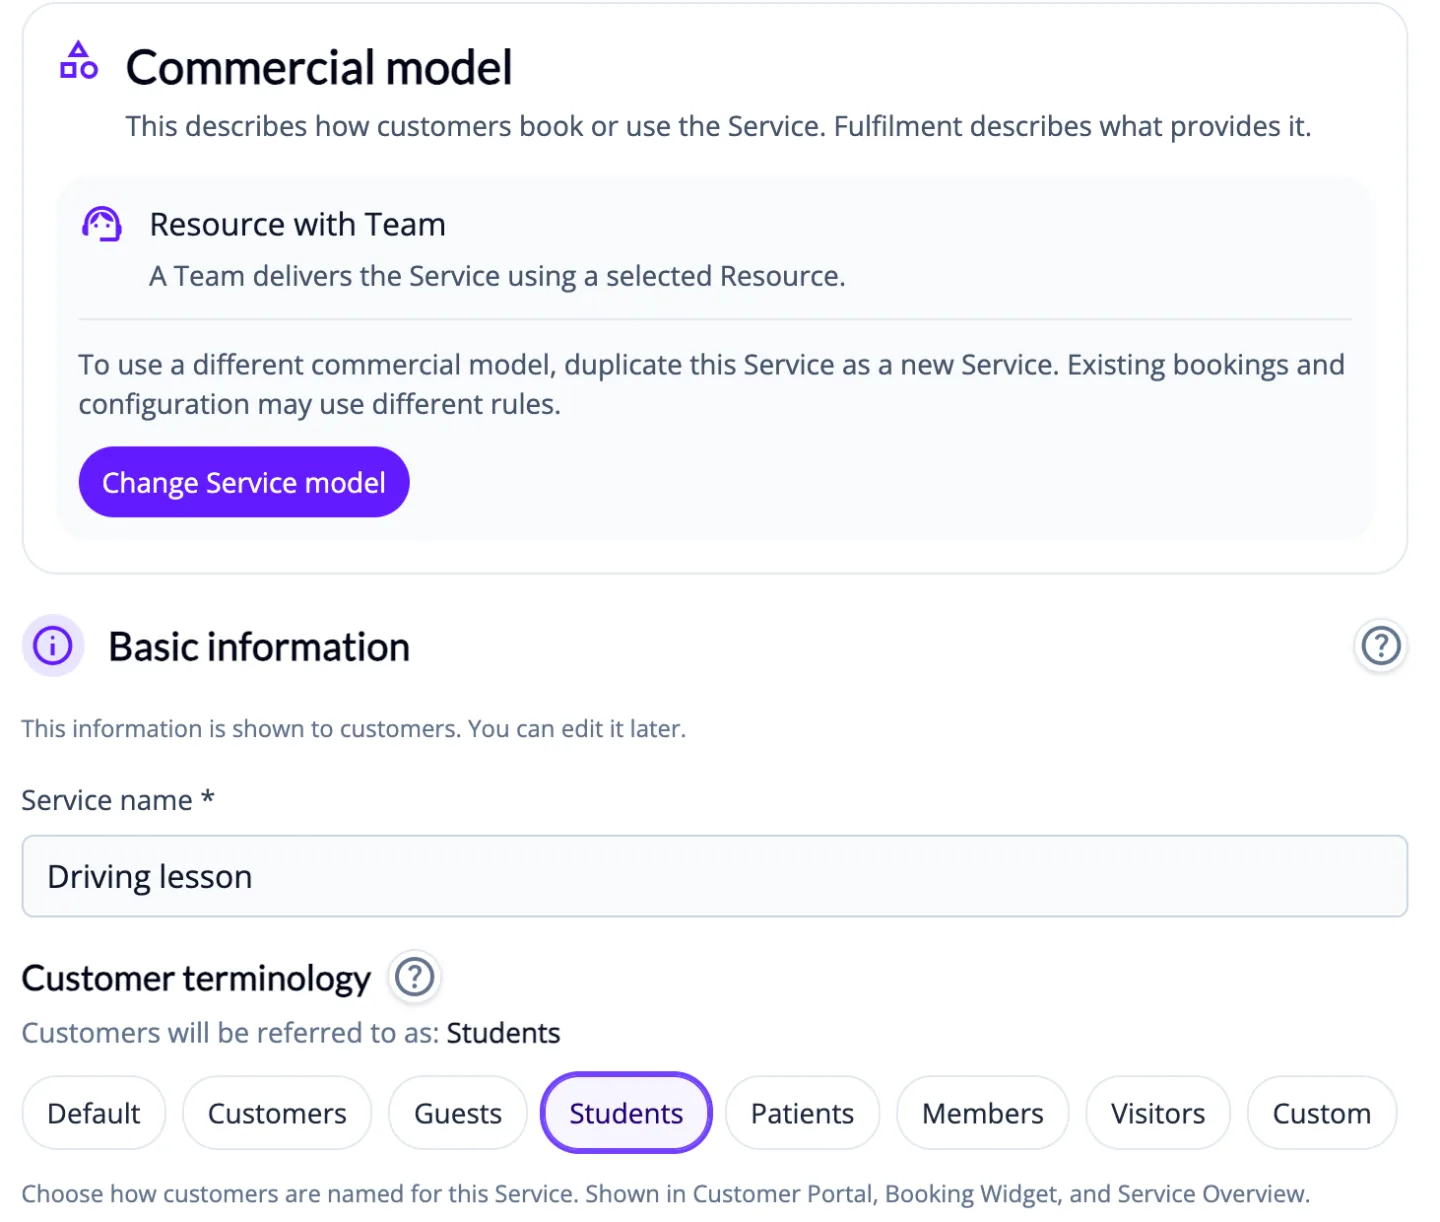Image resolution: width=1440 pixels, height=1222 pixels.
Task: Click the Resource with Team headset icon
Action: pyautogui.click(x=101, y=224)
